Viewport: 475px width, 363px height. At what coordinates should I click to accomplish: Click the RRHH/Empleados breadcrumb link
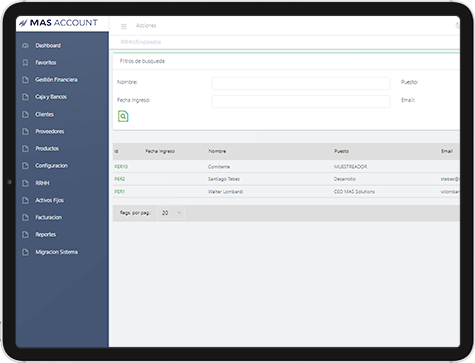[141, 42]
